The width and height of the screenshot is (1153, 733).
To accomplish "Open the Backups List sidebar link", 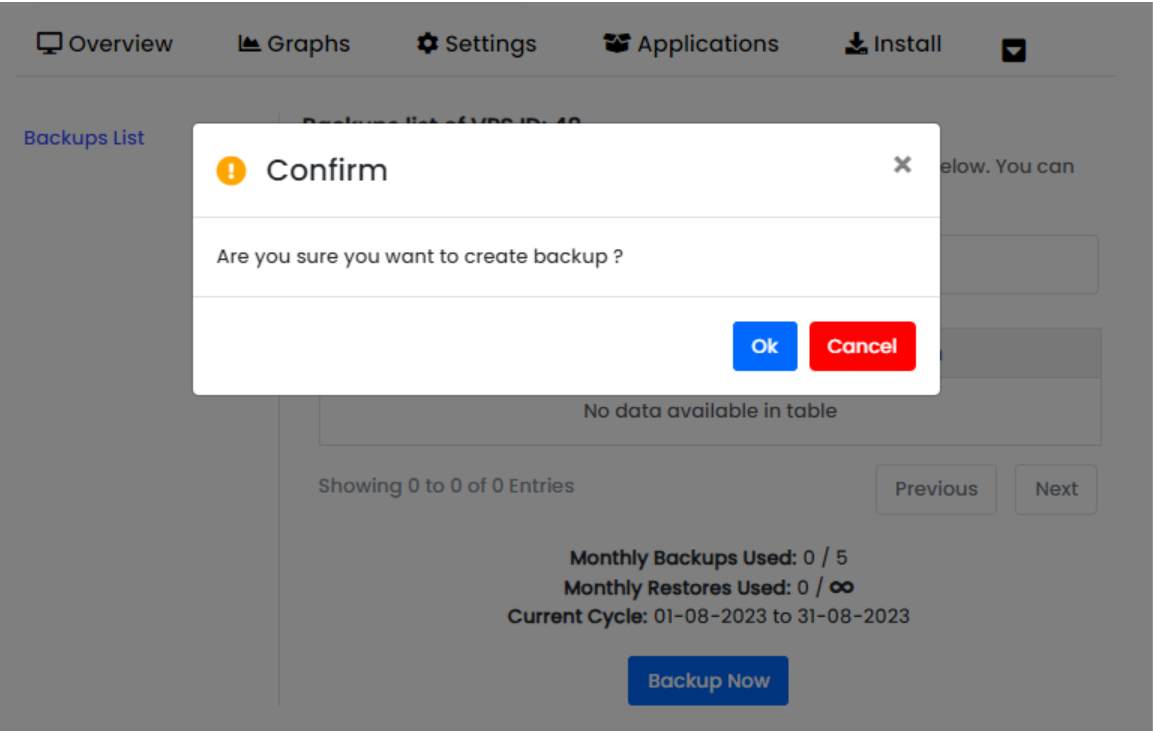I will coord(84,138).
